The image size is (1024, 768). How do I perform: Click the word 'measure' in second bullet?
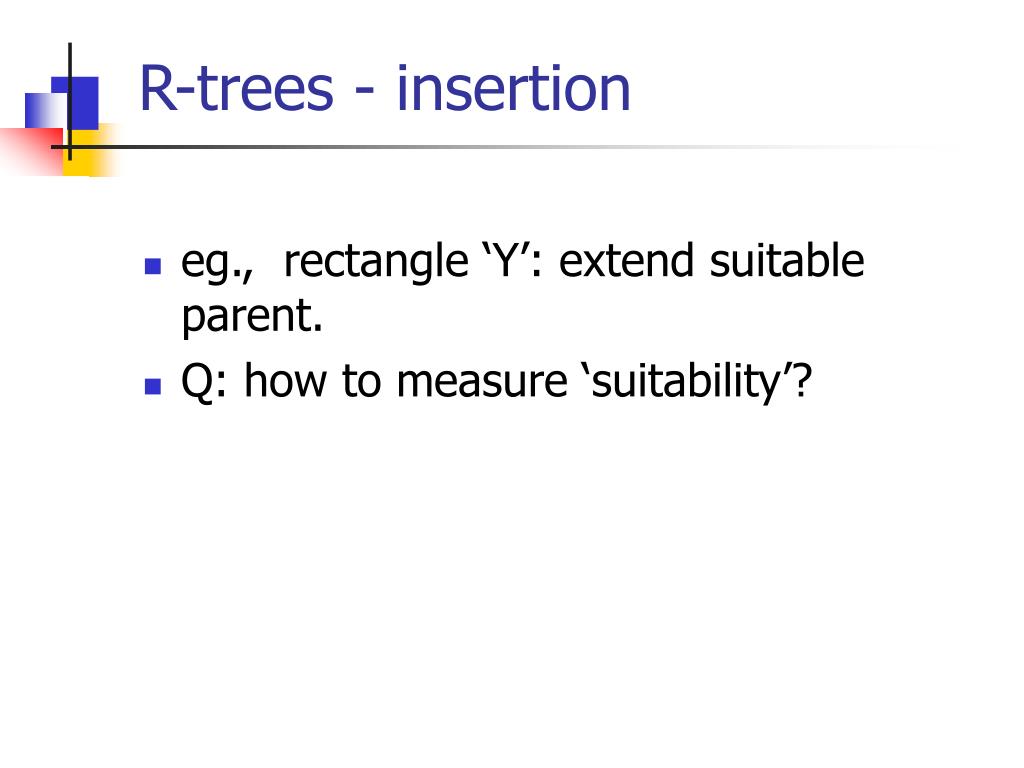tap(482, 382)
